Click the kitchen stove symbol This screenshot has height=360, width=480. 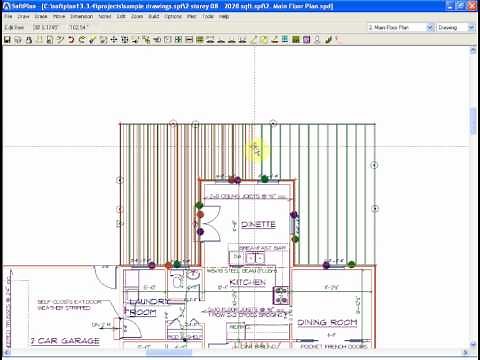pos(281,295)
